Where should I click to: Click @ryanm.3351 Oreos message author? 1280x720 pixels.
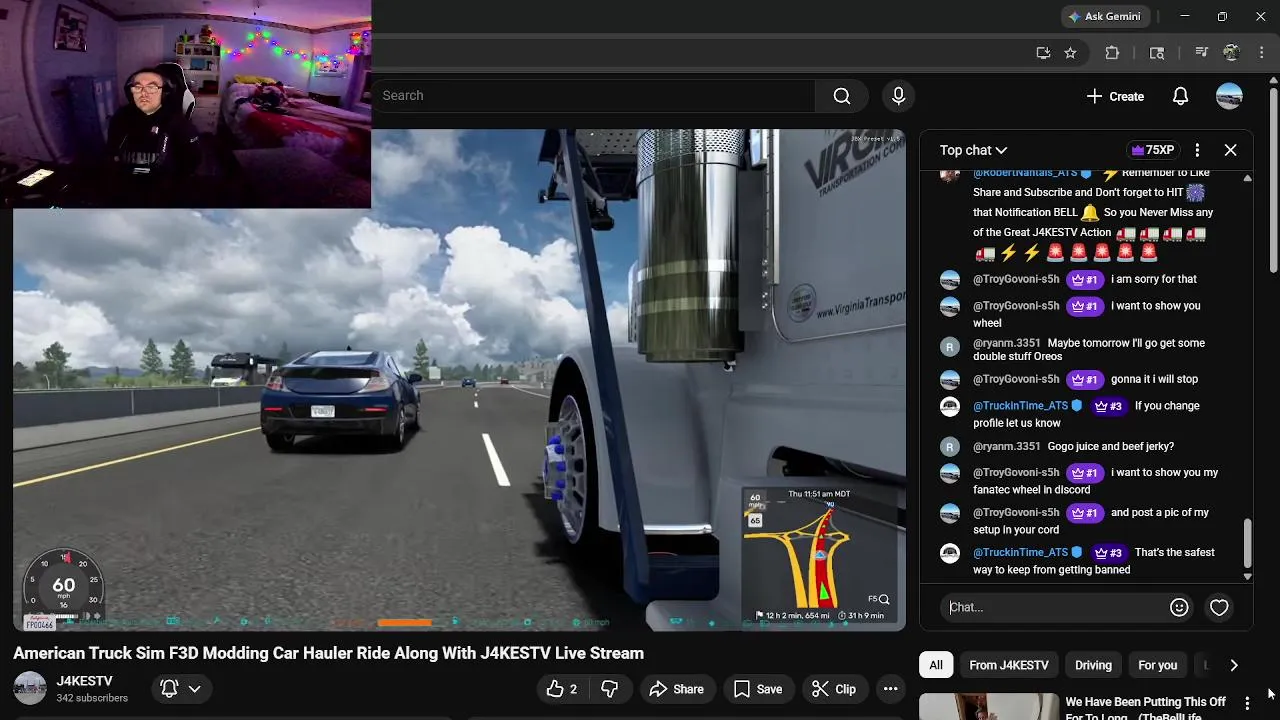(x=1007, y=343)
